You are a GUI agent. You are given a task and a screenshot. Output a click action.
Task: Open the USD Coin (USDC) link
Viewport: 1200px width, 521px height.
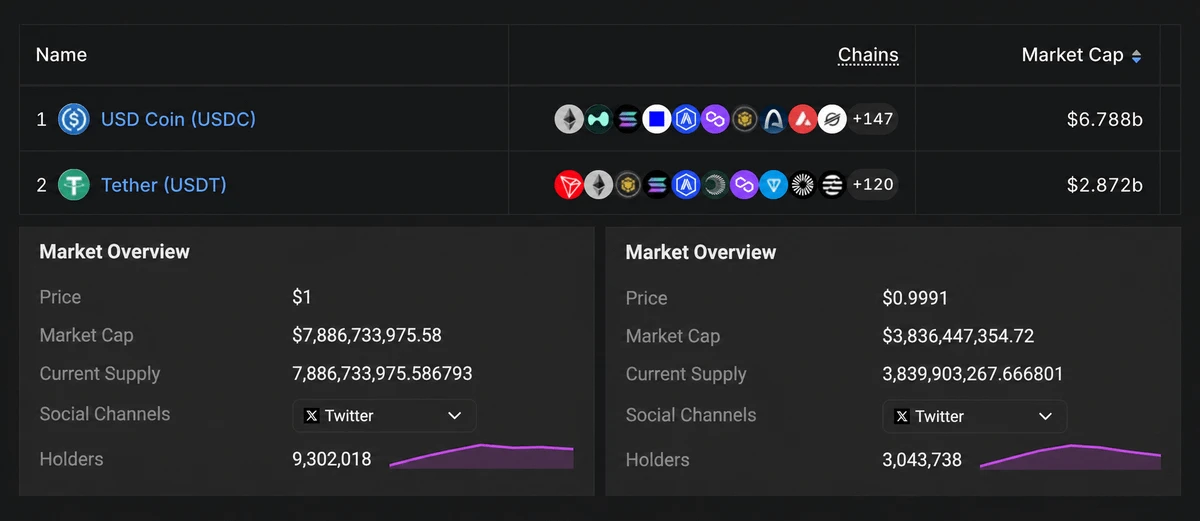coord(178,119)
